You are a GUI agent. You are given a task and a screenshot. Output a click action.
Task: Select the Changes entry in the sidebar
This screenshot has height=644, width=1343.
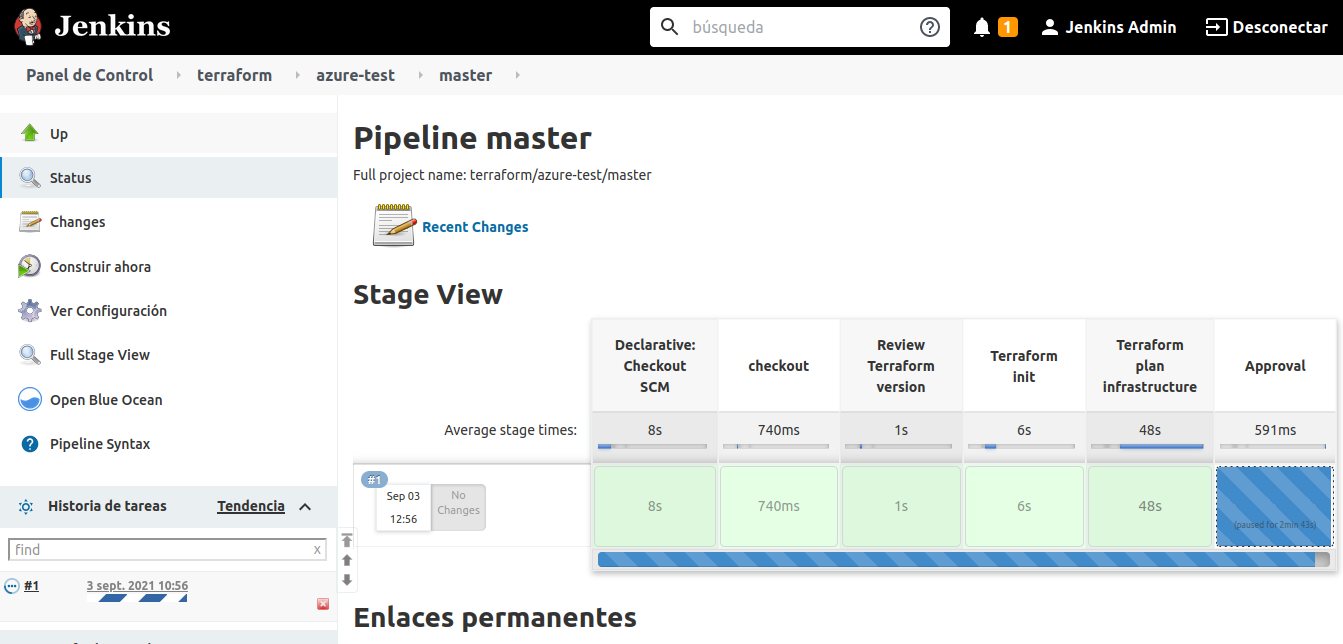click(75, 221)
